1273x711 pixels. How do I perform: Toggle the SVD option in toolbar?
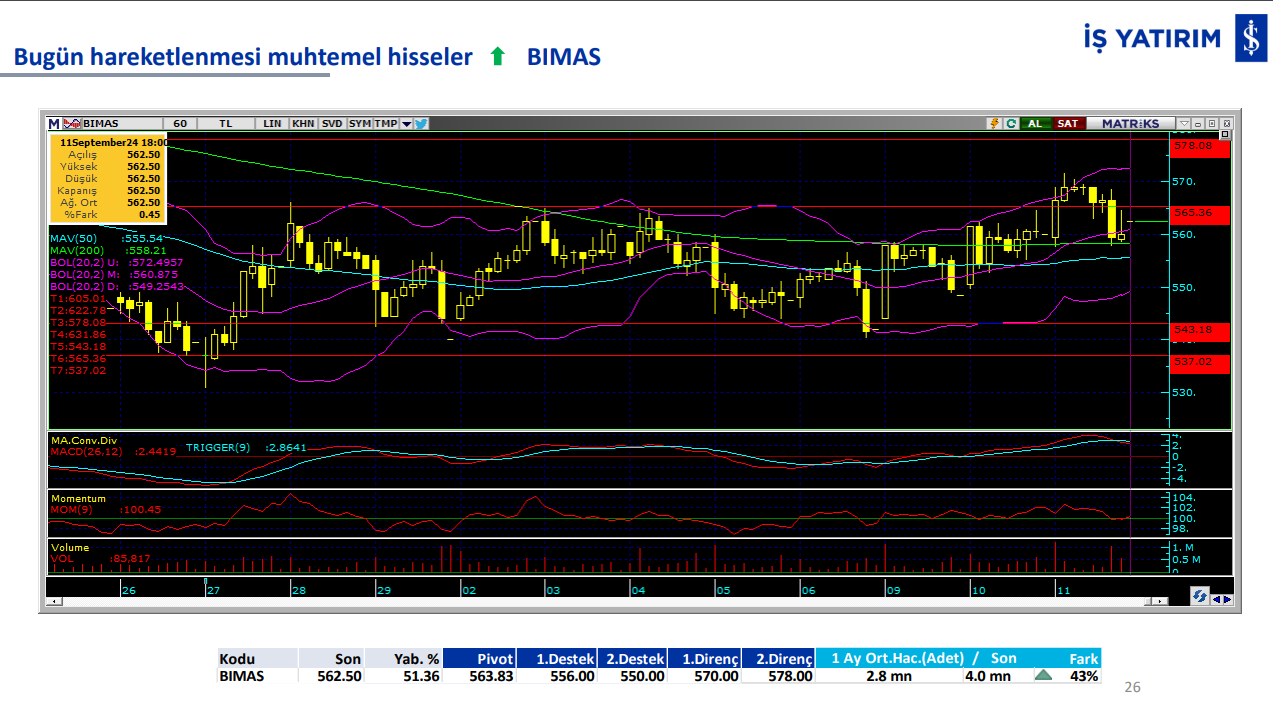point(332,124)
